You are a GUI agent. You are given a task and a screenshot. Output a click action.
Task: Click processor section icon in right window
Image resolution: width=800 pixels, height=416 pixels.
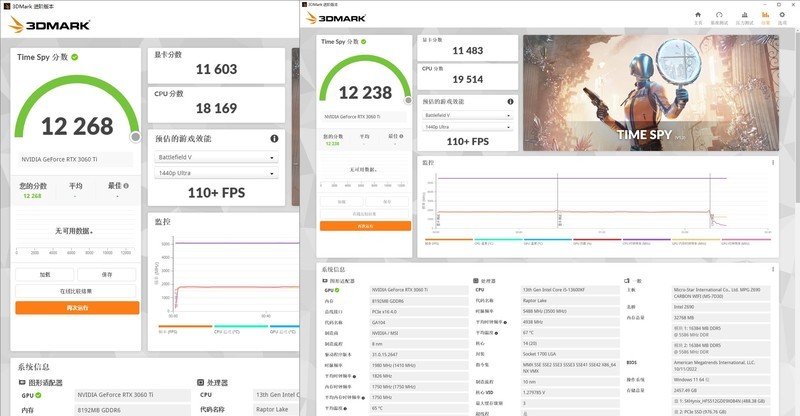pyautogui.click(x=476, y=281)
